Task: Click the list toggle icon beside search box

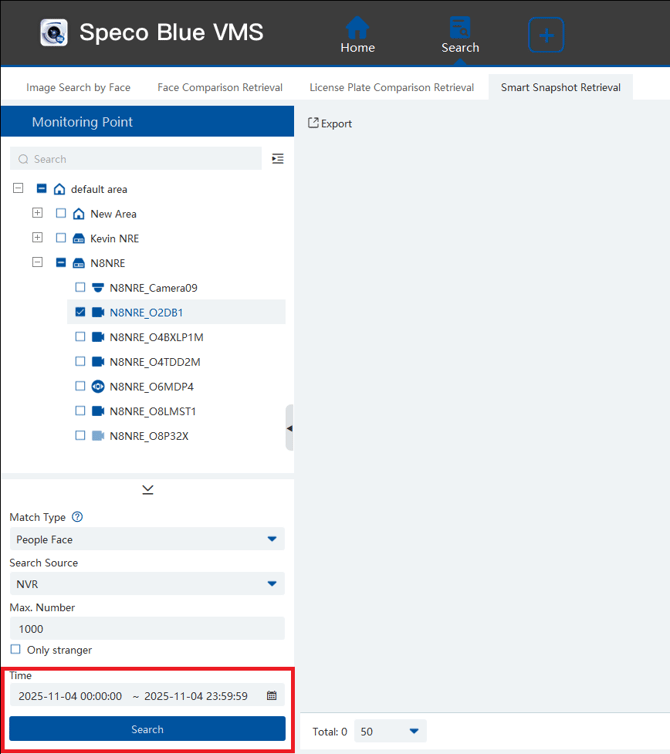Action: [278, 159]
